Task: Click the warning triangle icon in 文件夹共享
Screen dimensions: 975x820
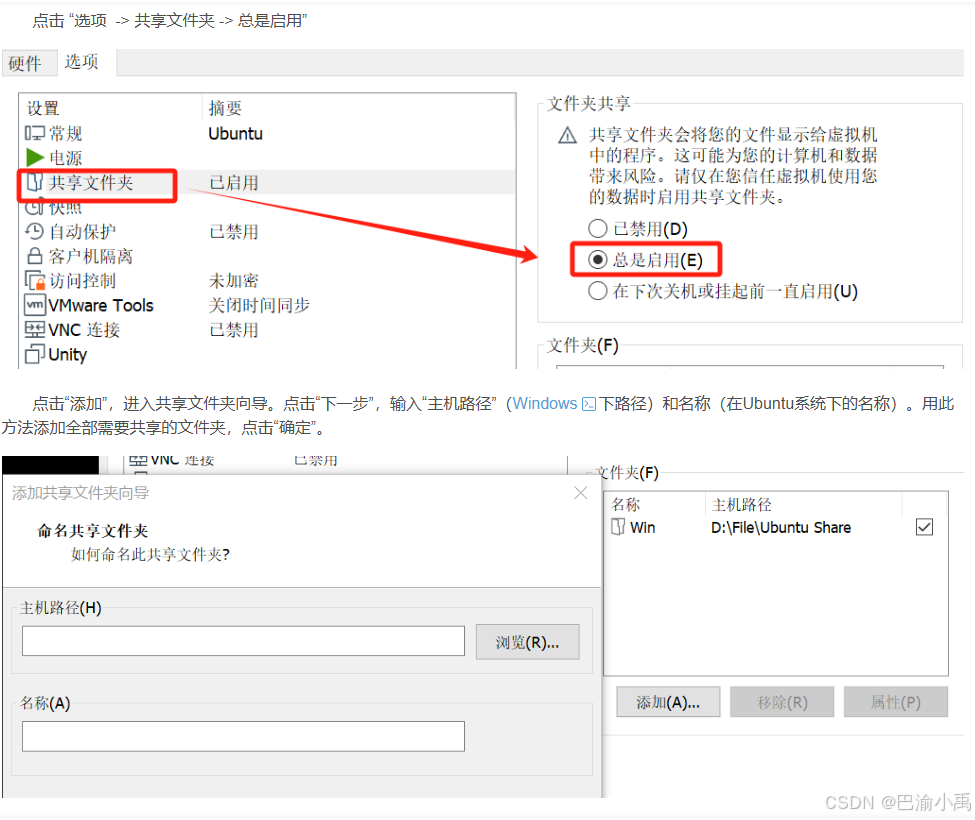Action: point(567,135)
